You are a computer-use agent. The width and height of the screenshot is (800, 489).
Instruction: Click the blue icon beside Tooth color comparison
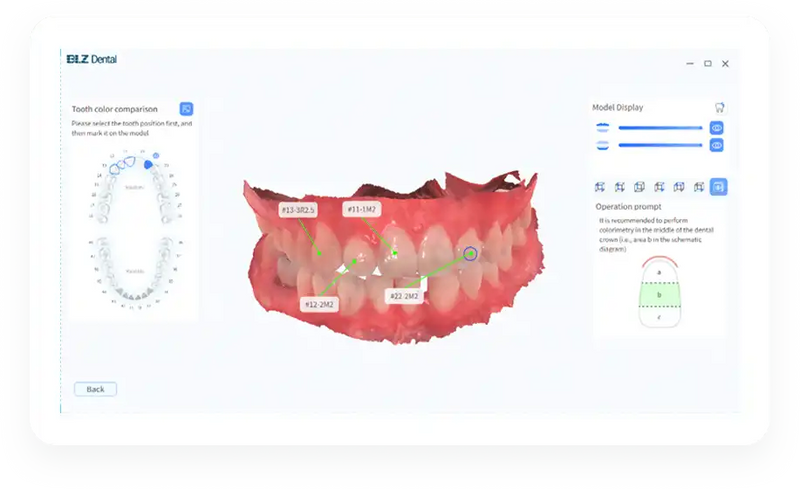pyautogui.click(x=186, y=109)
